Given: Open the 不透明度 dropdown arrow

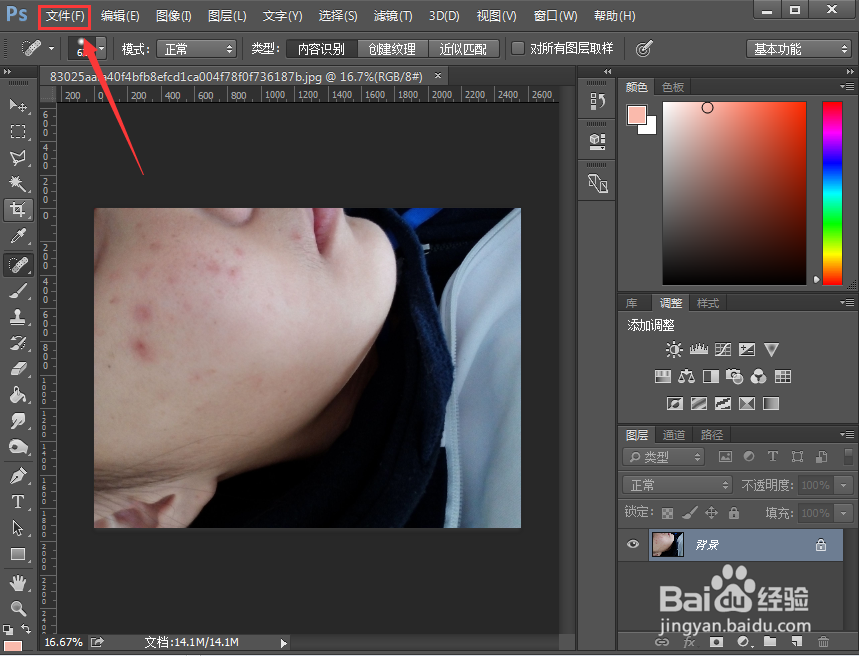Looking at the screenshot, I should (x=844, y=485).
